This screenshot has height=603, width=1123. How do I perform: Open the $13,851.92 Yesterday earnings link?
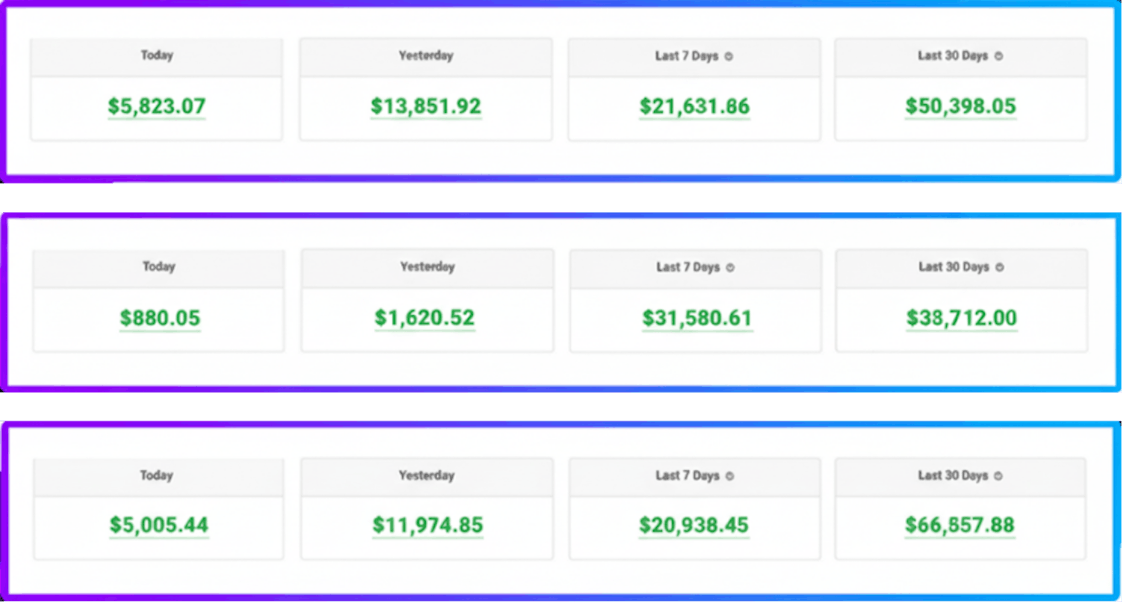point(426,105)
